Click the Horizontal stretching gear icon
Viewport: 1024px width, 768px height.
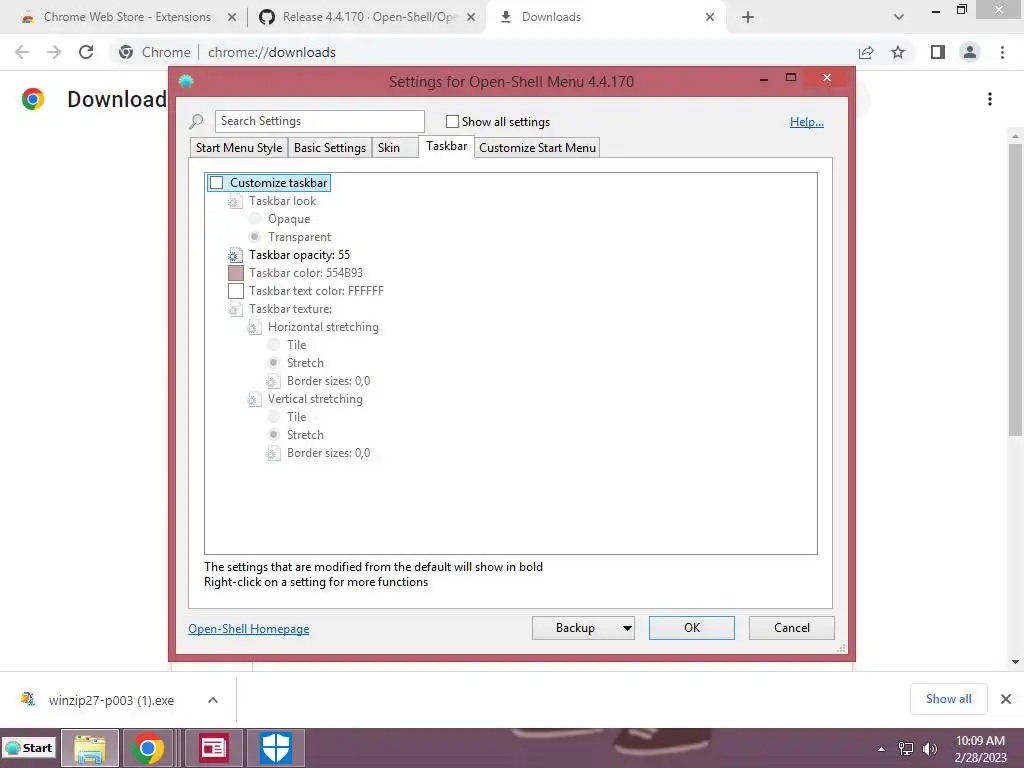coord(253,327)
